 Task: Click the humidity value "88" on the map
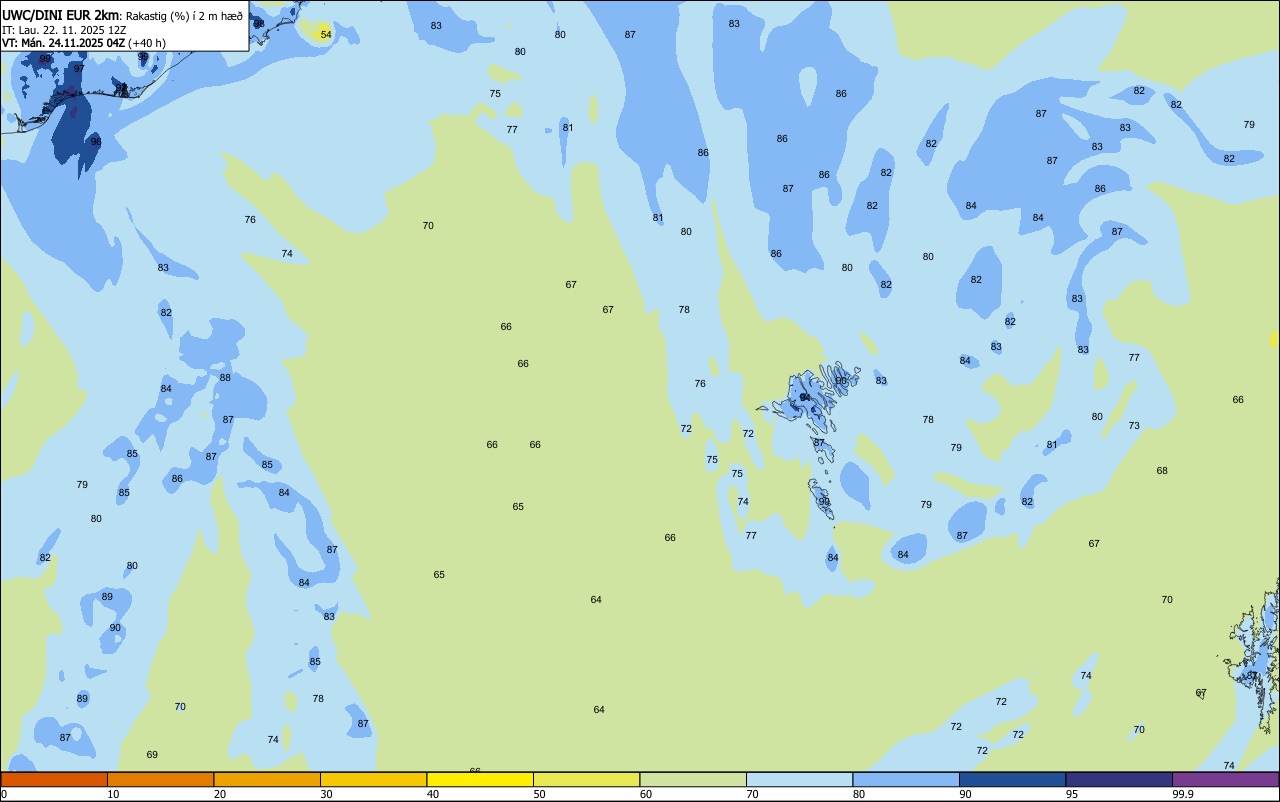click(x=225, y=378)
